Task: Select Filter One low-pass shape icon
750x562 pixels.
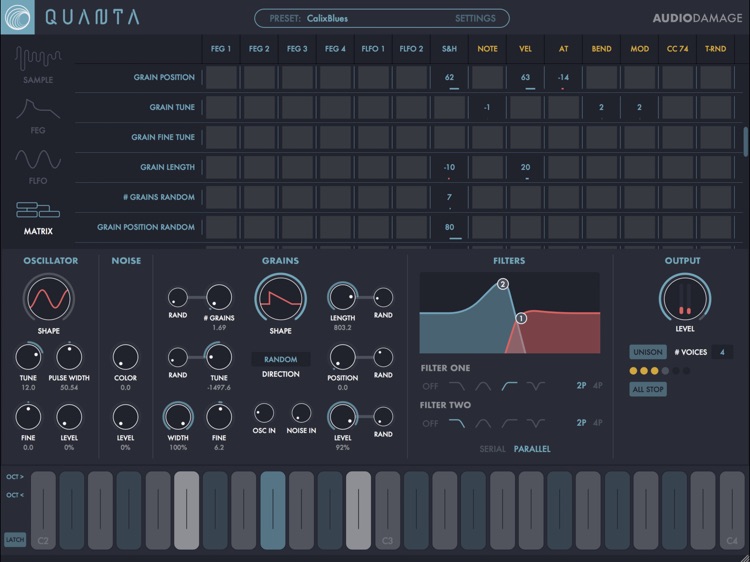Action: click(x=458, y=385)
